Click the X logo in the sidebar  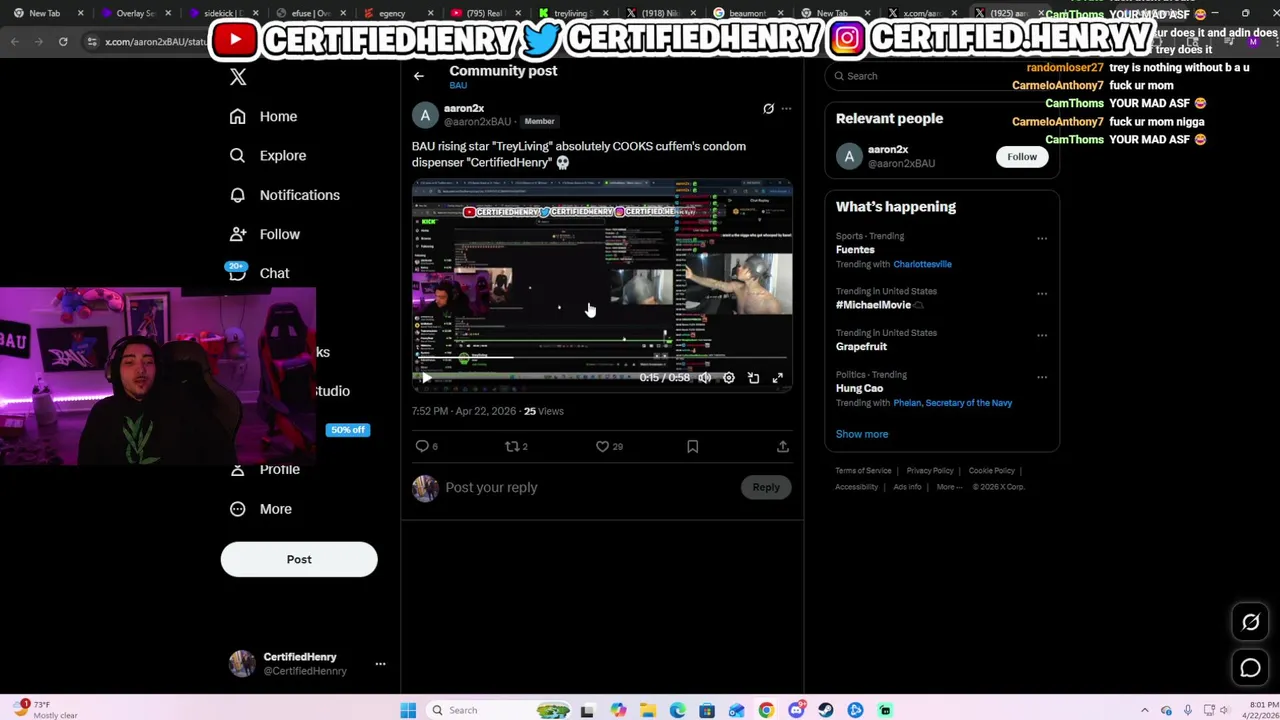[238, 77]
